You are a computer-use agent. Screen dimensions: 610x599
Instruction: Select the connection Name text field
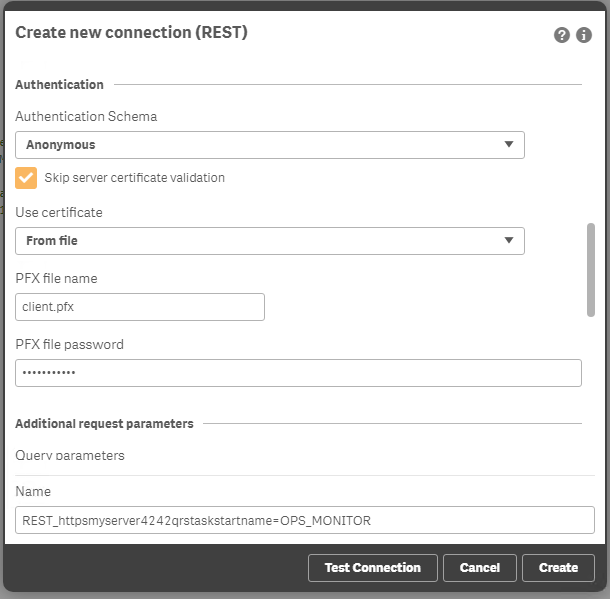pyautogui.click(x=305, y=520)
